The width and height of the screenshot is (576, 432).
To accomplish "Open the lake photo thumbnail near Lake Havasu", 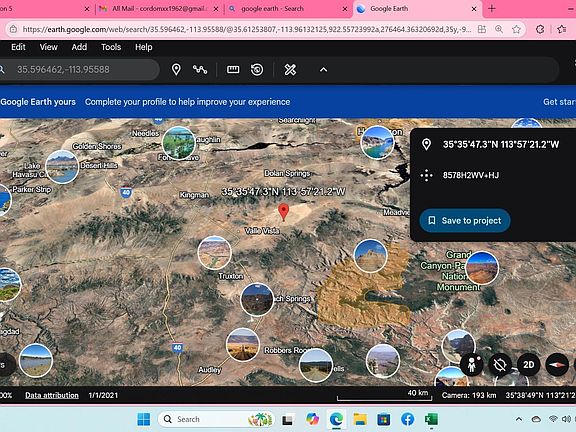I will pos(62,167).
